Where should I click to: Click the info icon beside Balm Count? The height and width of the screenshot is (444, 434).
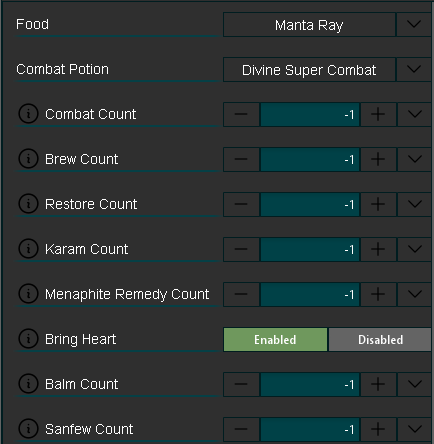28,384
